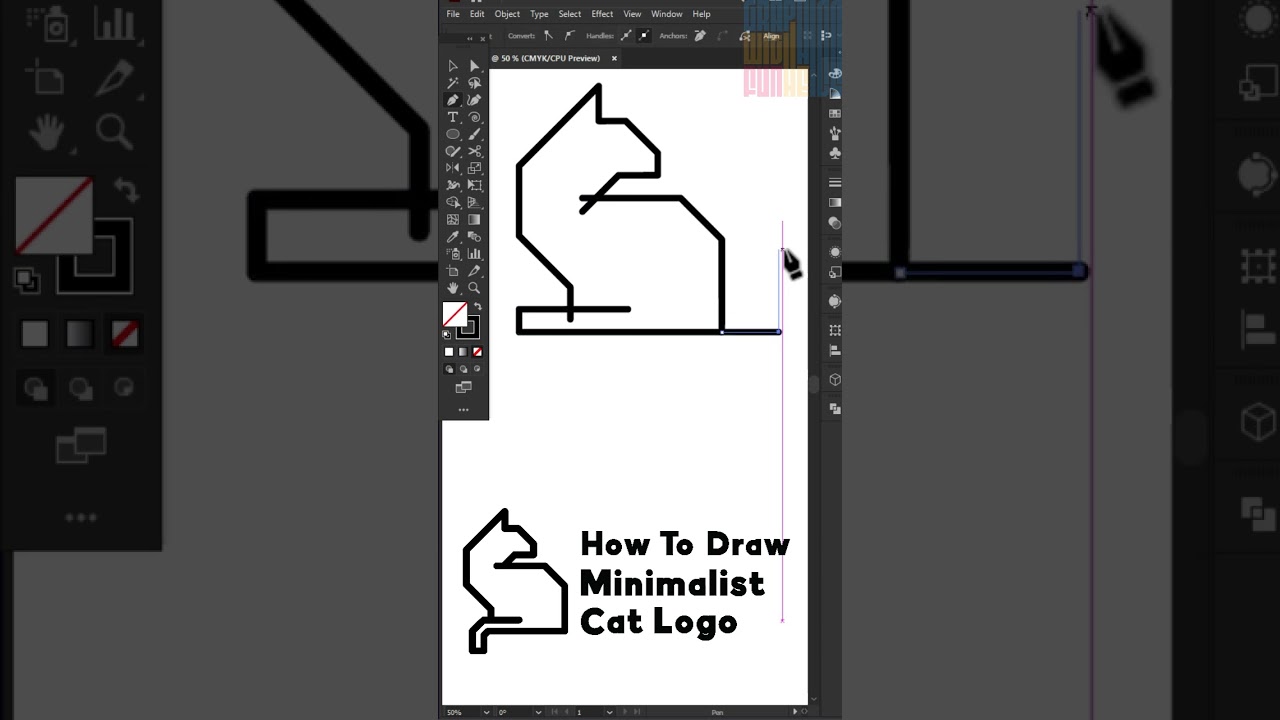The height and width of the screenshot is (720, 1280).
Task: Open the Window menu
Action: 667,14
